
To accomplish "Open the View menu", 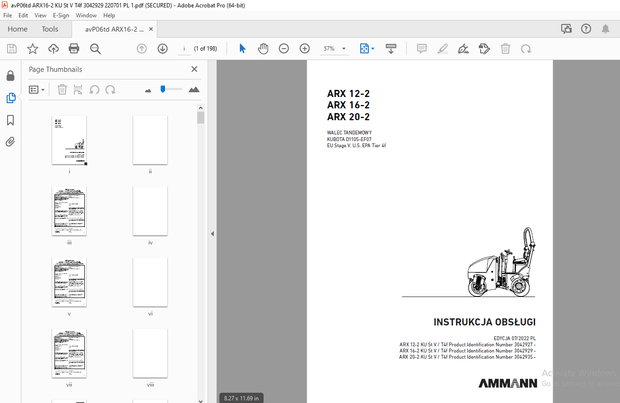I will click(x=40, y=15).
